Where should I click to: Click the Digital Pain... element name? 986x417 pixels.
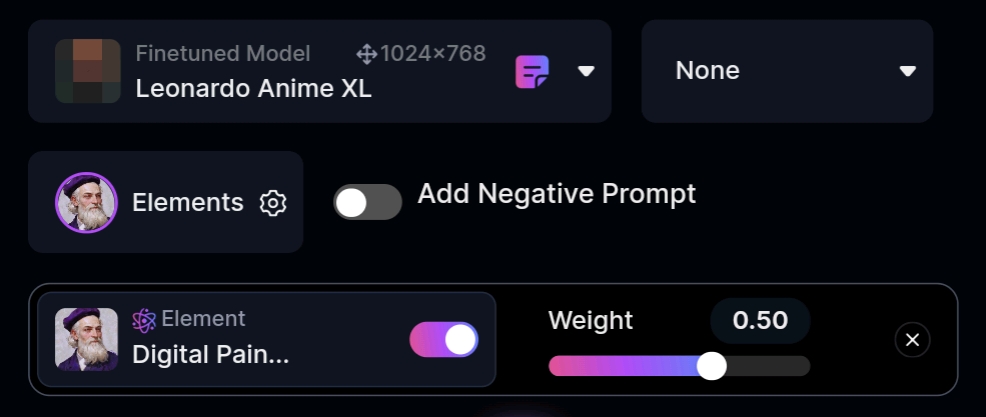click(211, 354)
